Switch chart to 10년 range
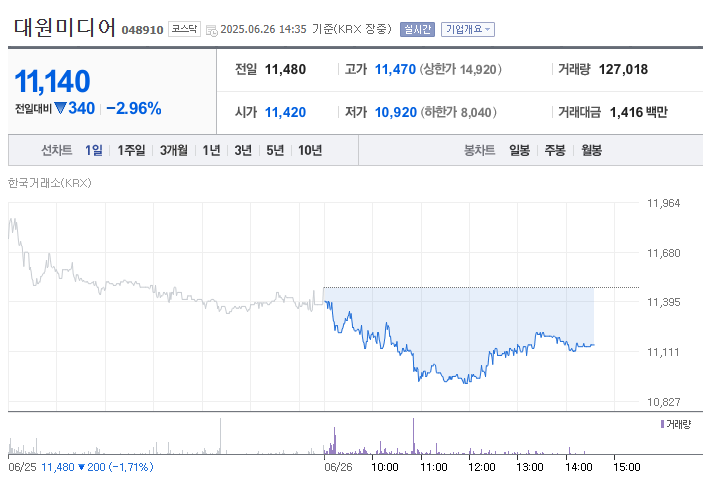Viewport: 703px width, 480px height. 310,150
